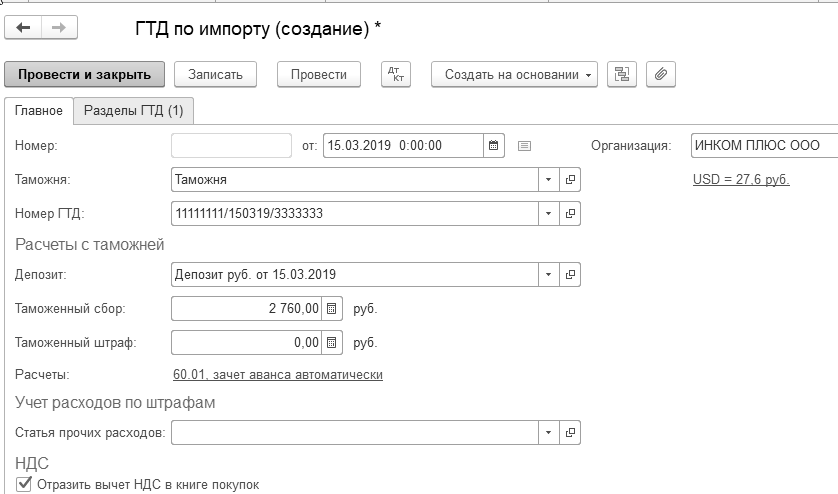Screen dimensions: 838x494
Task: Expand the Таможня dropdown list
Action: point(548,180)
